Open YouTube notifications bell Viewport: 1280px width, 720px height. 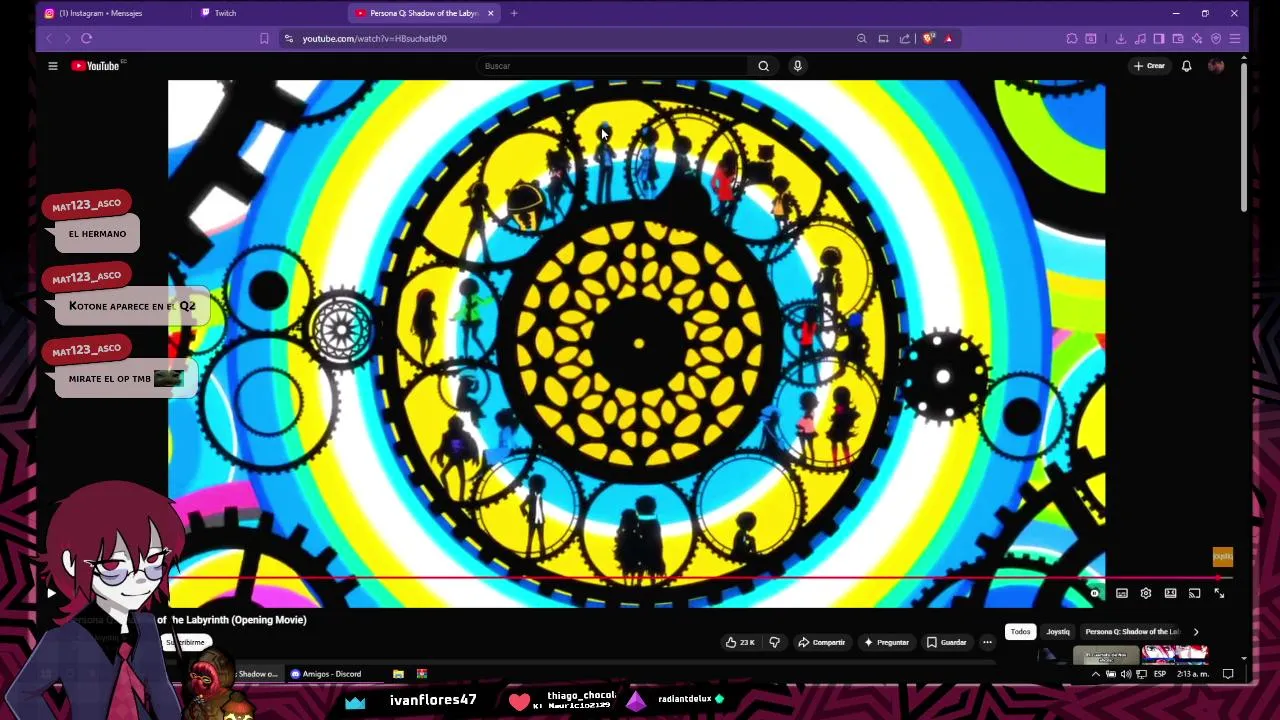[1186, 66]
